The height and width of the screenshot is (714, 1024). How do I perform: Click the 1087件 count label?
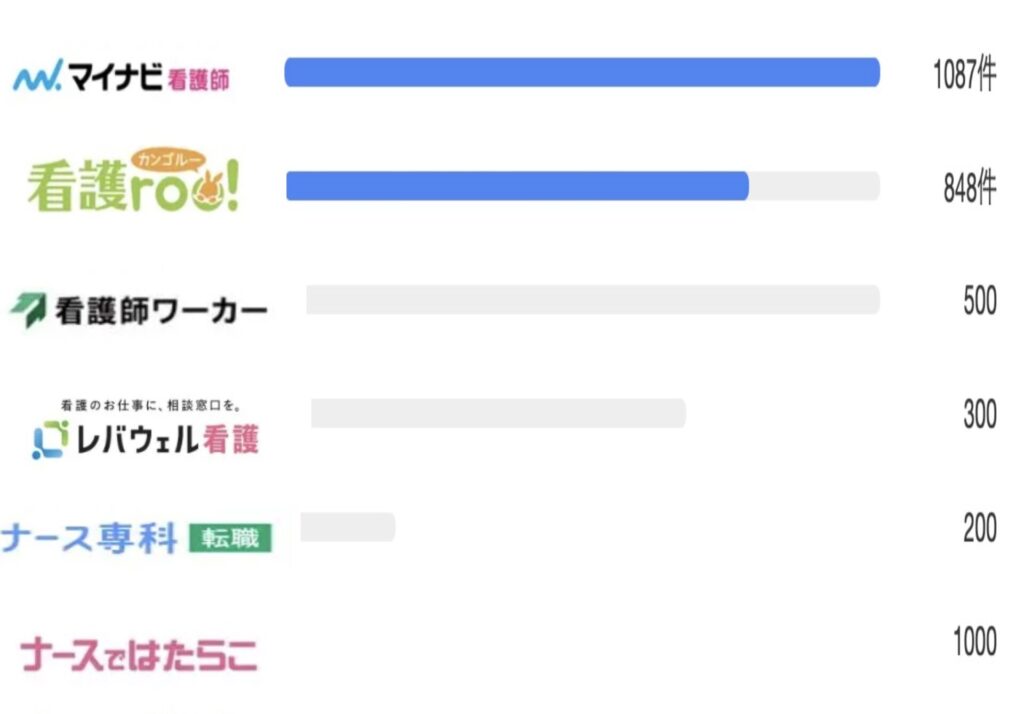tap(964, 76)
